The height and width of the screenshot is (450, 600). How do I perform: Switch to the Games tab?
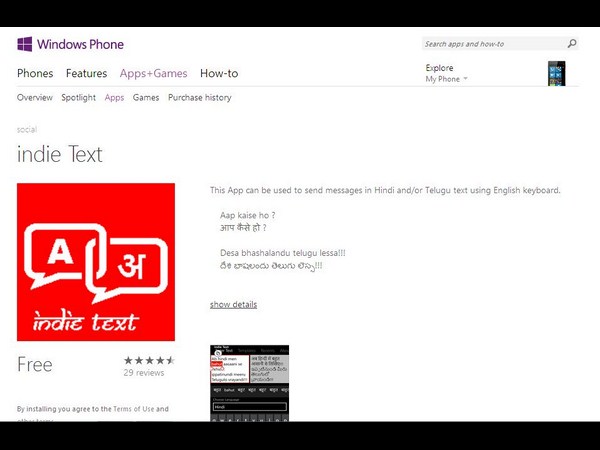pyautogui.click(x=146, y=98)
